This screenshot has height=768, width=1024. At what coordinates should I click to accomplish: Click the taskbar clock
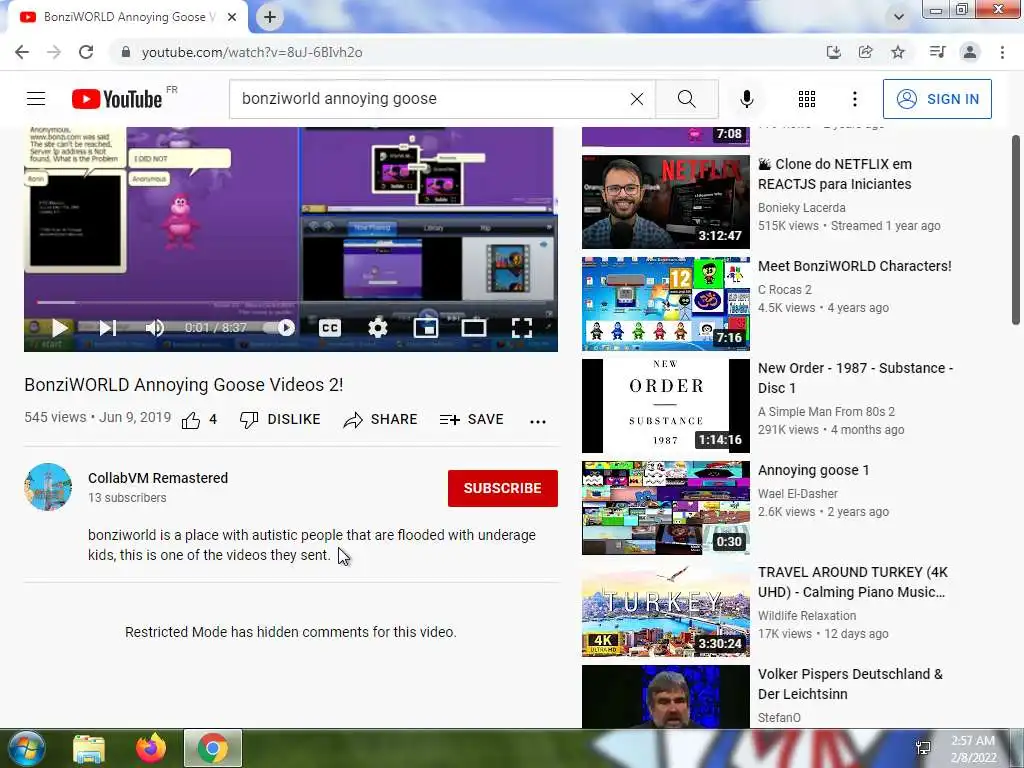(x=973, y=749)
